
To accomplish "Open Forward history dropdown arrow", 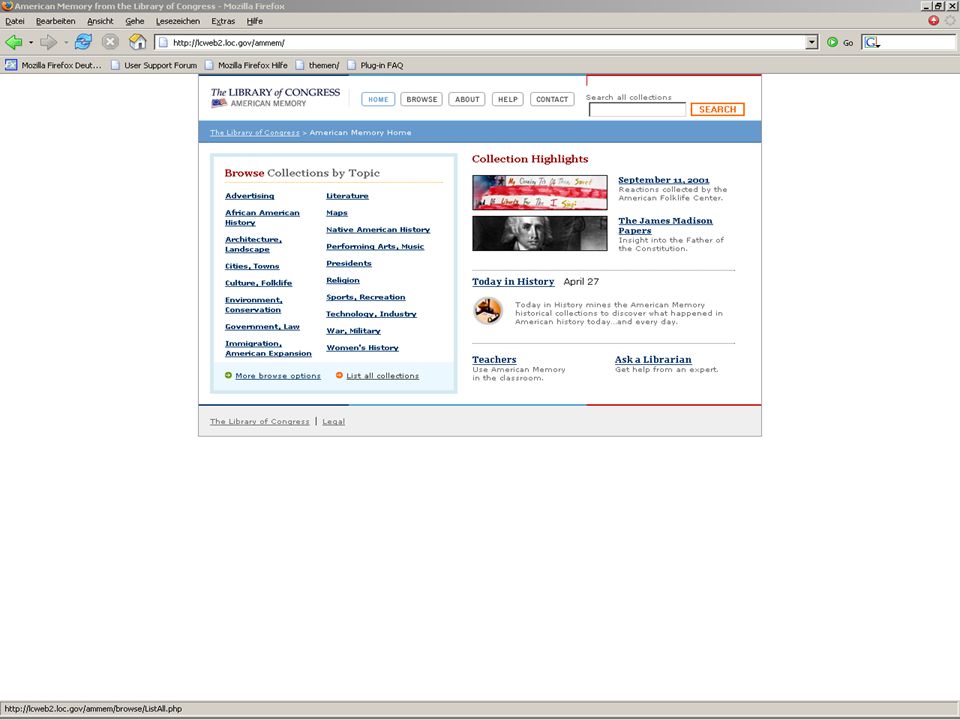I will click(x=66, y=42).
